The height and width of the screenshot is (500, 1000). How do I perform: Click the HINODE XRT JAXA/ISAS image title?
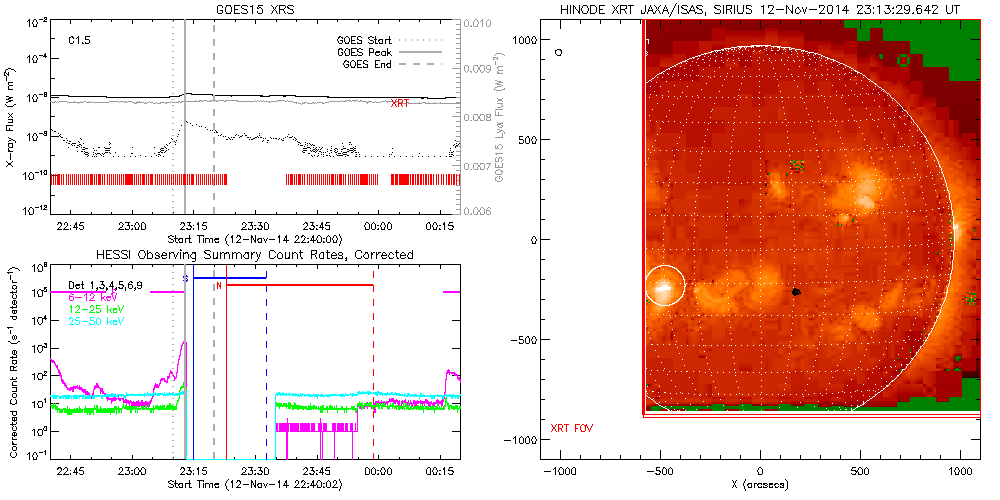click(x=762, y=9)
